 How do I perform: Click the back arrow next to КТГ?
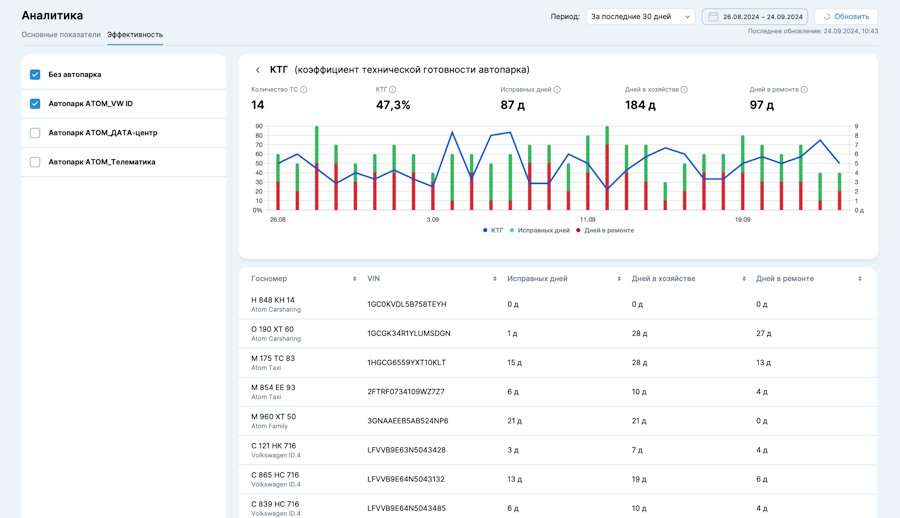click(x=258, y=70)
